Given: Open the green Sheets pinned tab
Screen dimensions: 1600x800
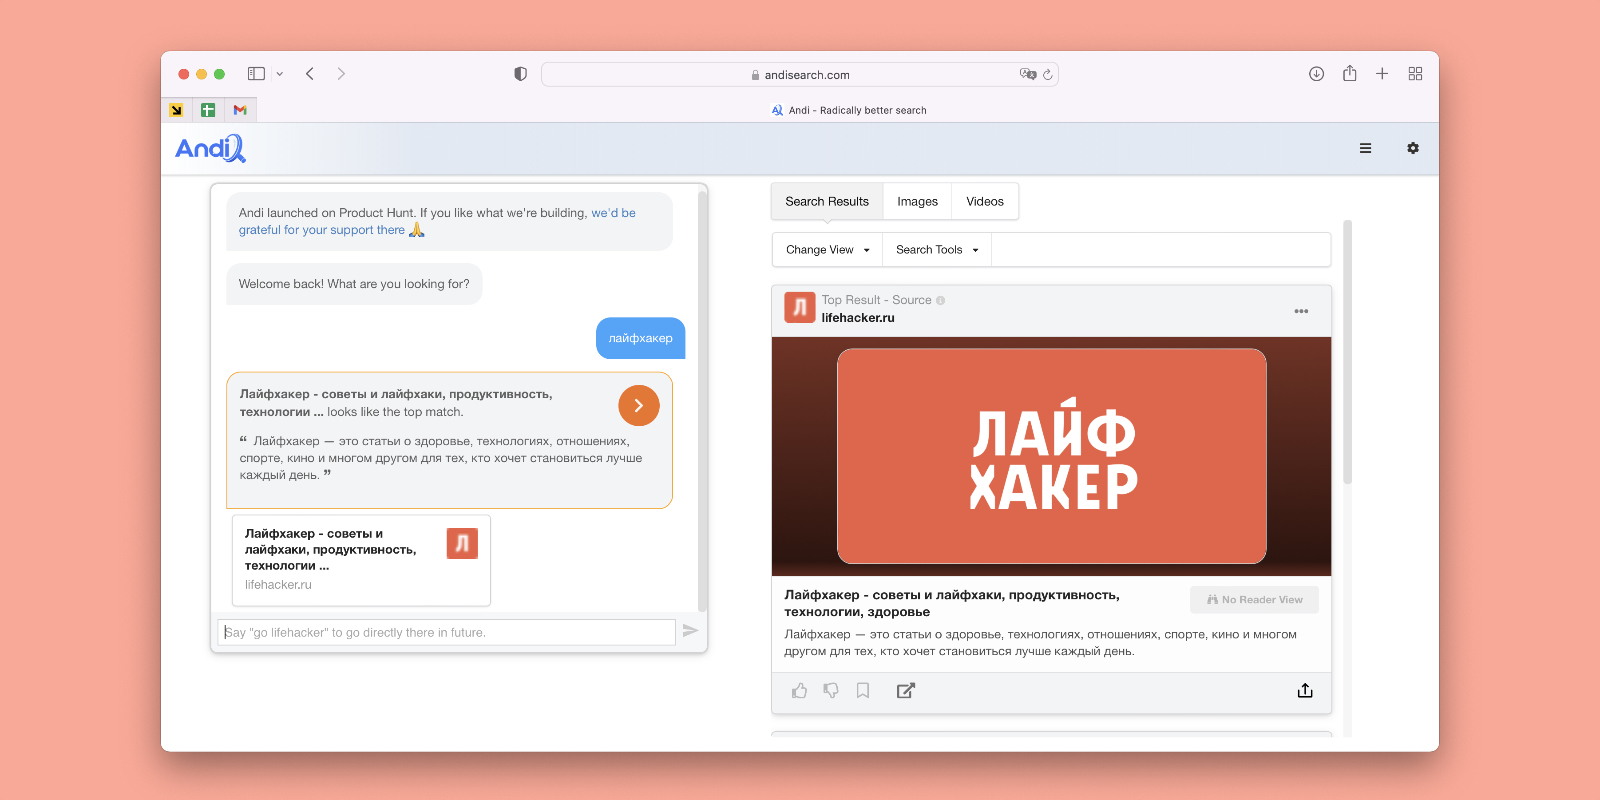Looking at the screenshot, I should (208, 110).
